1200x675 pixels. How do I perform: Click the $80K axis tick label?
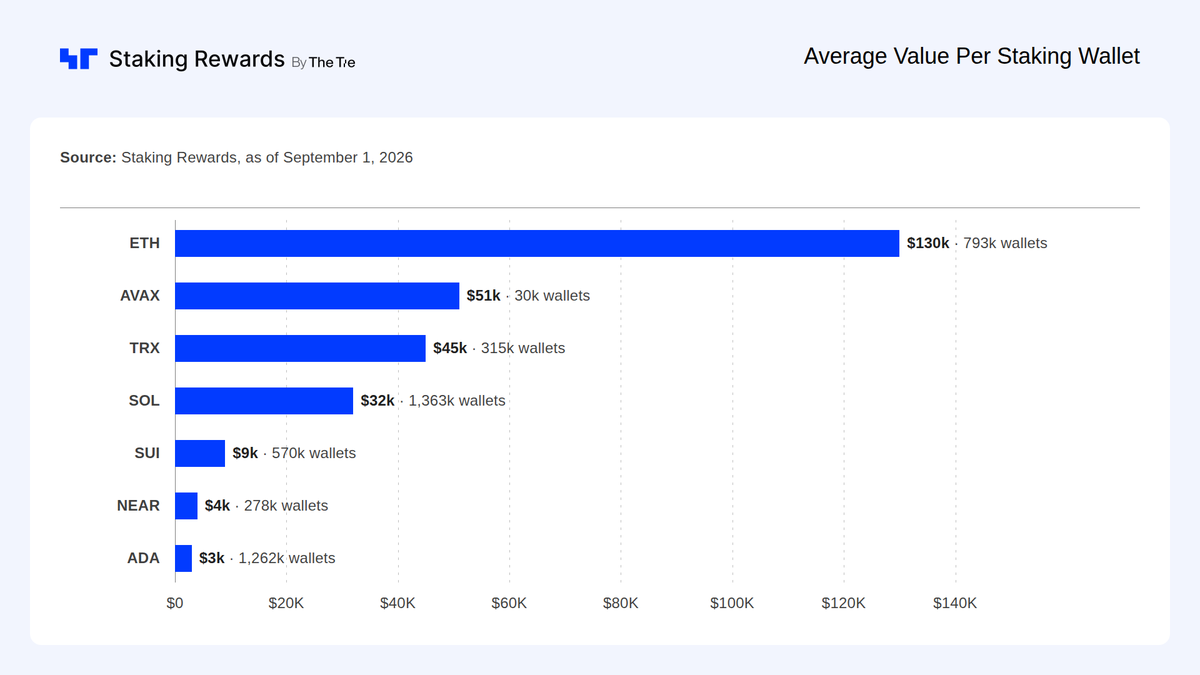pyautogui.click(x=621, y=603)
